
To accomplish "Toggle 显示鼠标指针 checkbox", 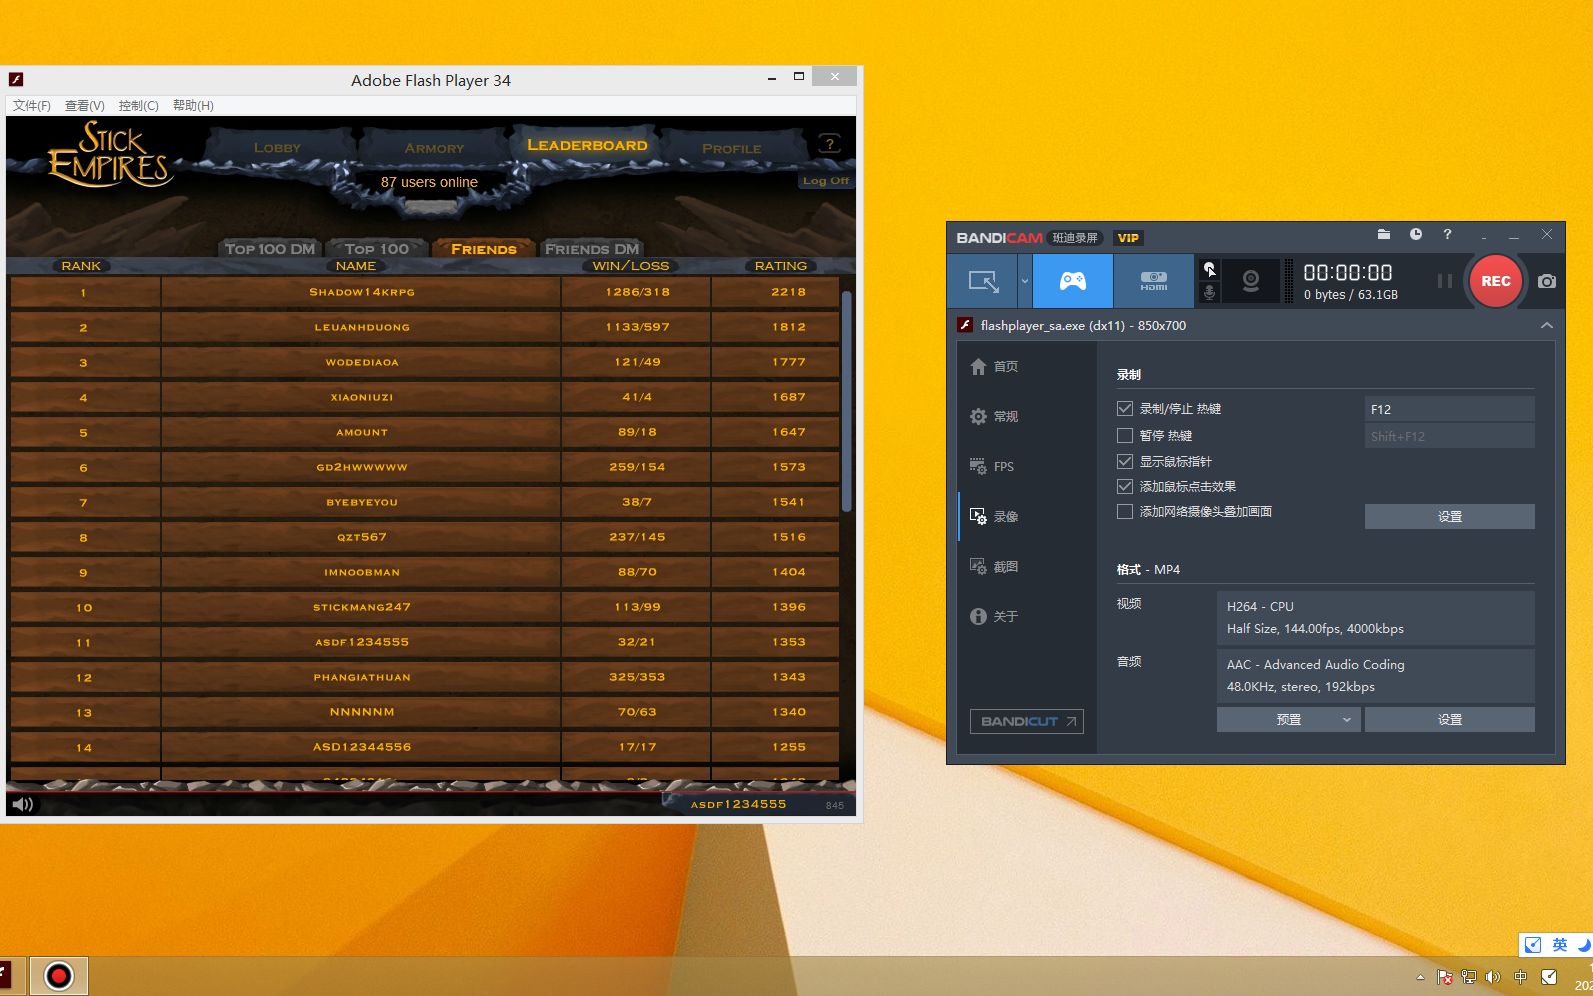I will (x=1125, y=461).
